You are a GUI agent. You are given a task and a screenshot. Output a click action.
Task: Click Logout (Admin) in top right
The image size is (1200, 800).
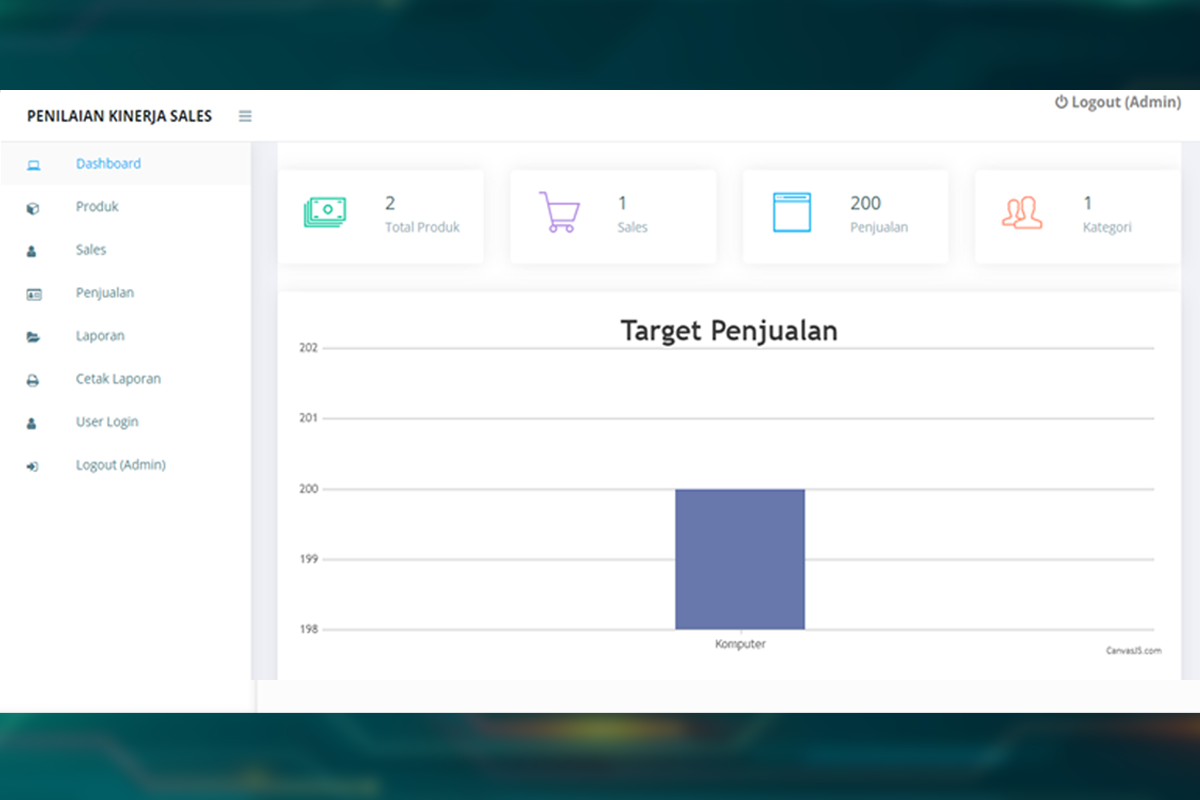click(1118, 102)
